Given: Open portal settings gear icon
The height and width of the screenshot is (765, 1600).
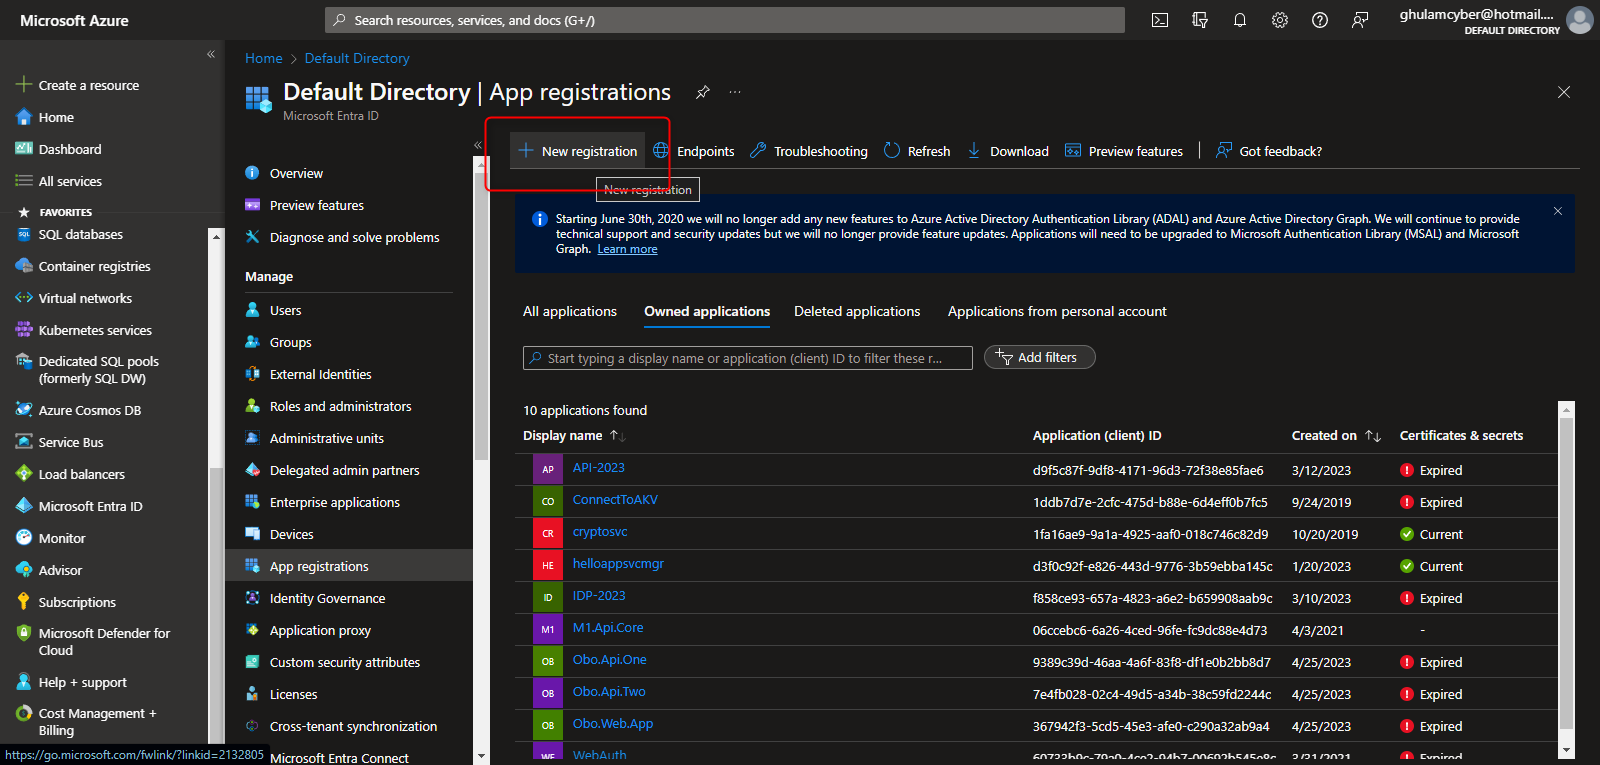Looking at the screenshot, I should pyautogui.click(x=1280, y=20).
